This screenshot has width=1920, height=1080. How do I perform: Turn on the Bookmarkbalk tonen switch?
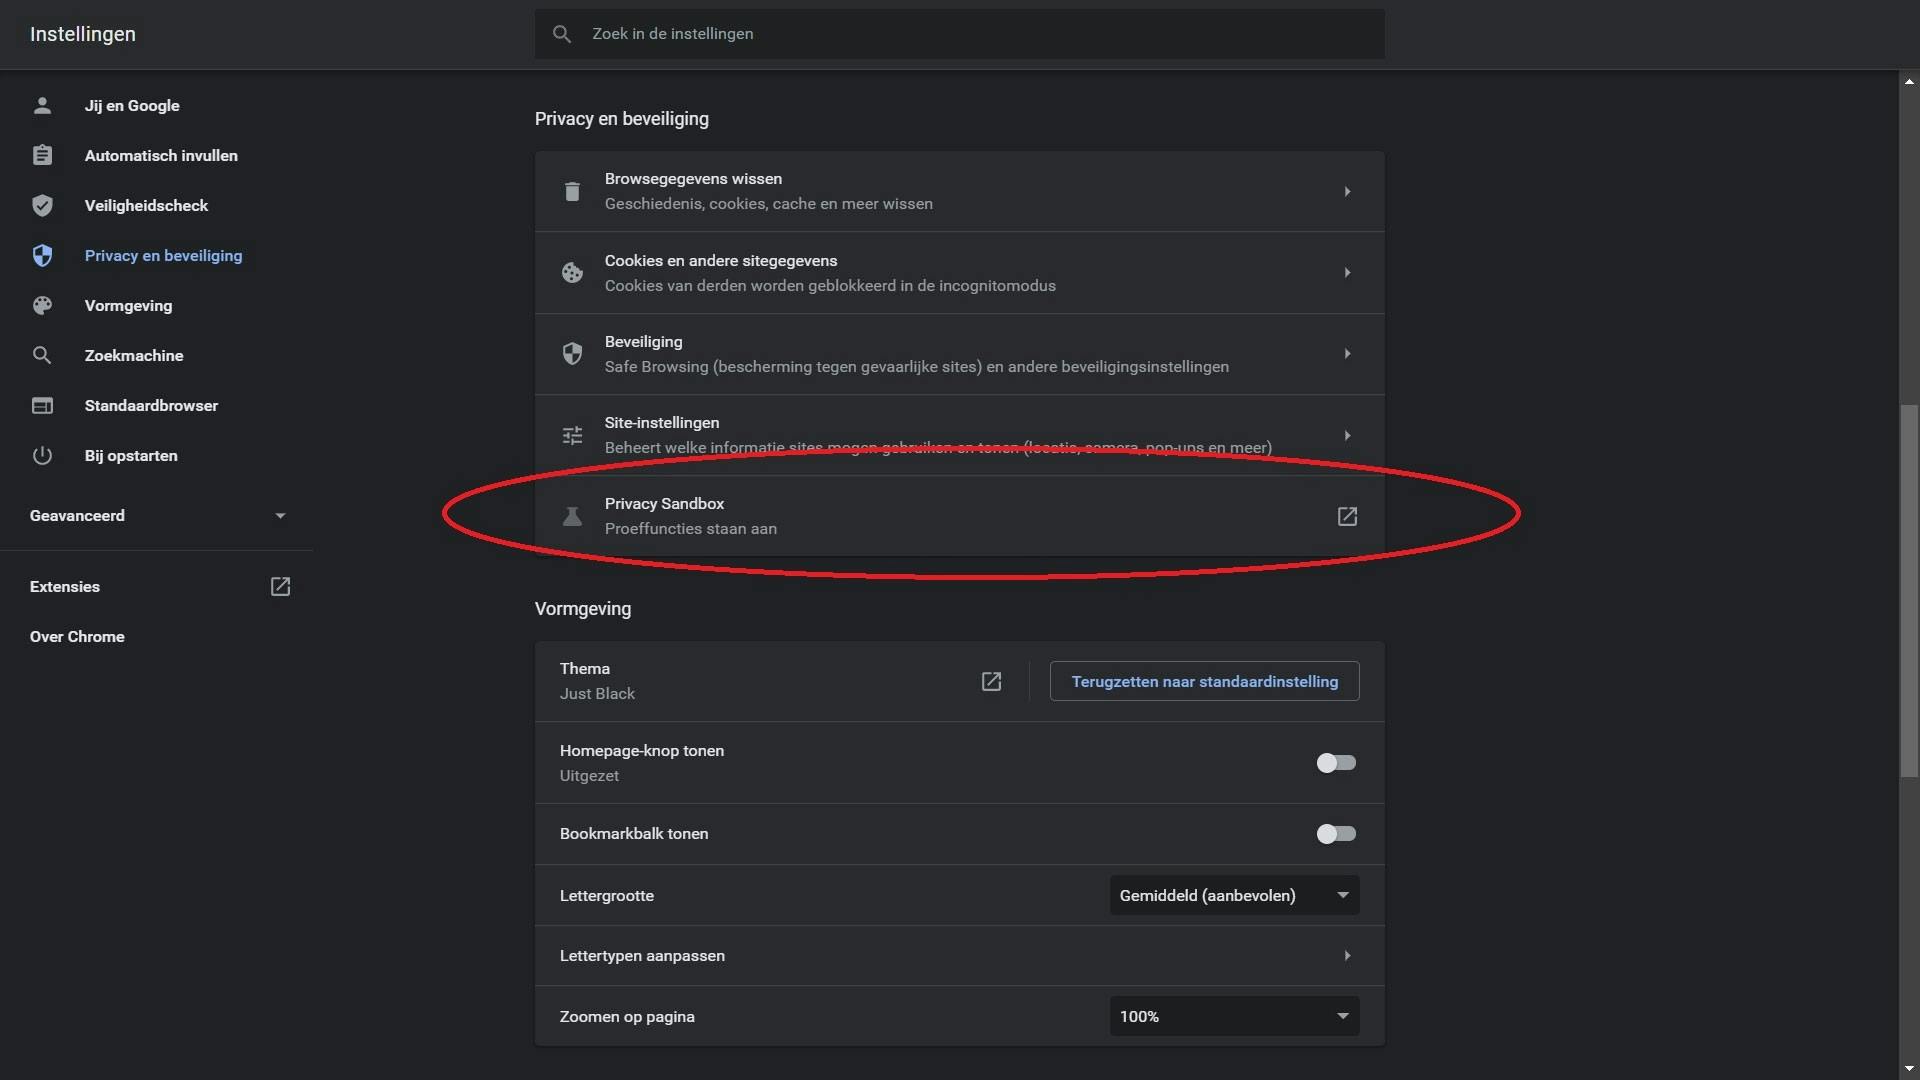coord(1336,834)
